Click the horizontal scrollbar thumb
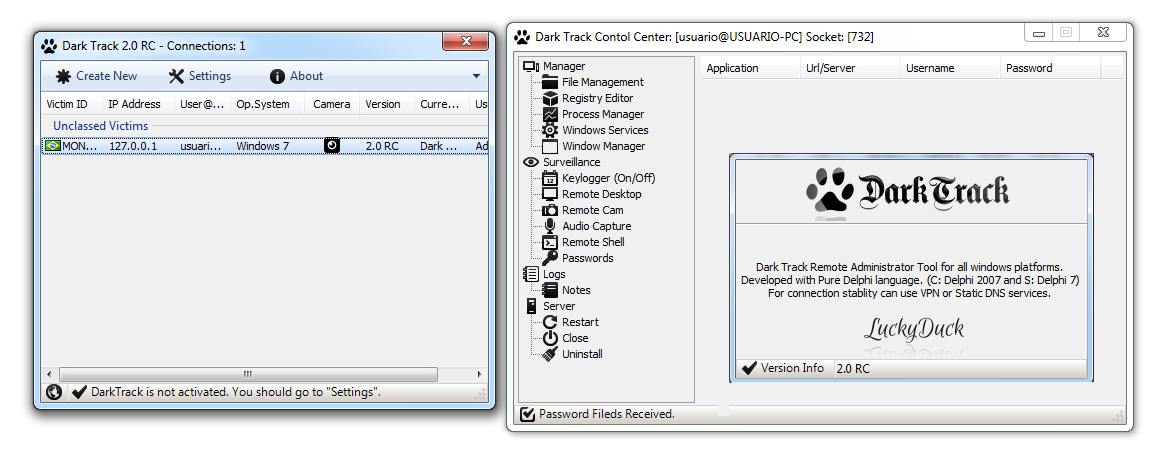The height and width of the screenshot is (457, 1159). coord(248,375)
